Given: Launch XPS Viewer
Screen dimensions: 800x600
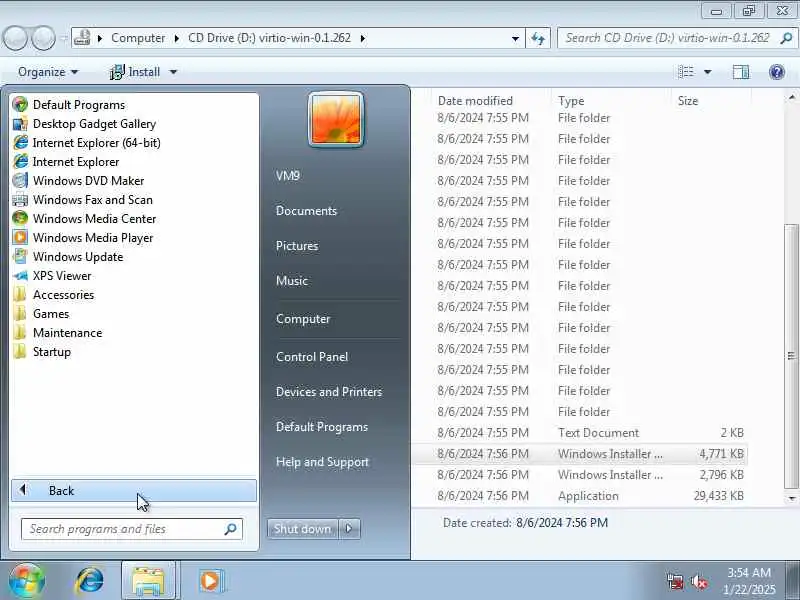Looking at the screenshot, I should point(62,276).
